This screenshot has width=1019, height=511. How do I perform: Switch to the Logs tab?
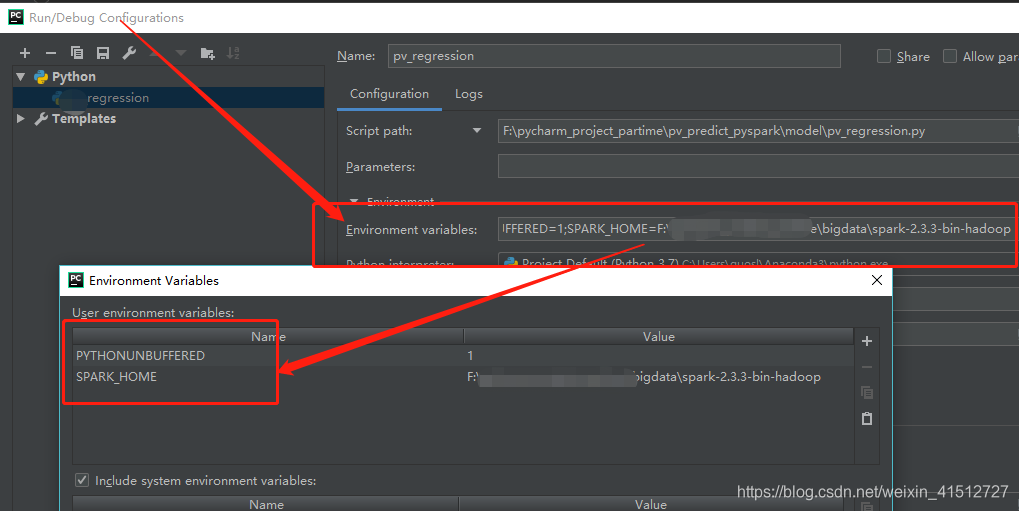click(469, 94)
